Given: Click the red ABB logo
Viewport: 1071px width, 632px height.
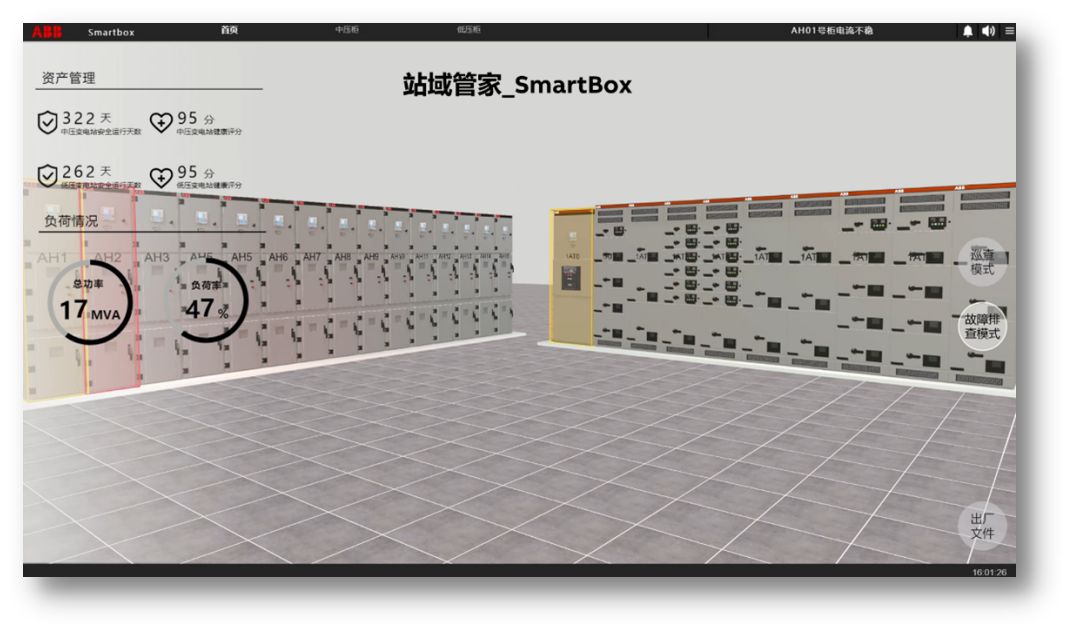Looking at the screenshot, I should (x=46, y=31).
